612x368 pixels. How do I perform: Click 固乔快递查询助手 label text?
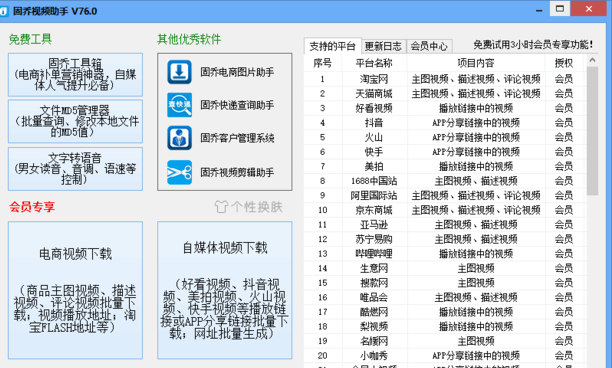[237, 105]
